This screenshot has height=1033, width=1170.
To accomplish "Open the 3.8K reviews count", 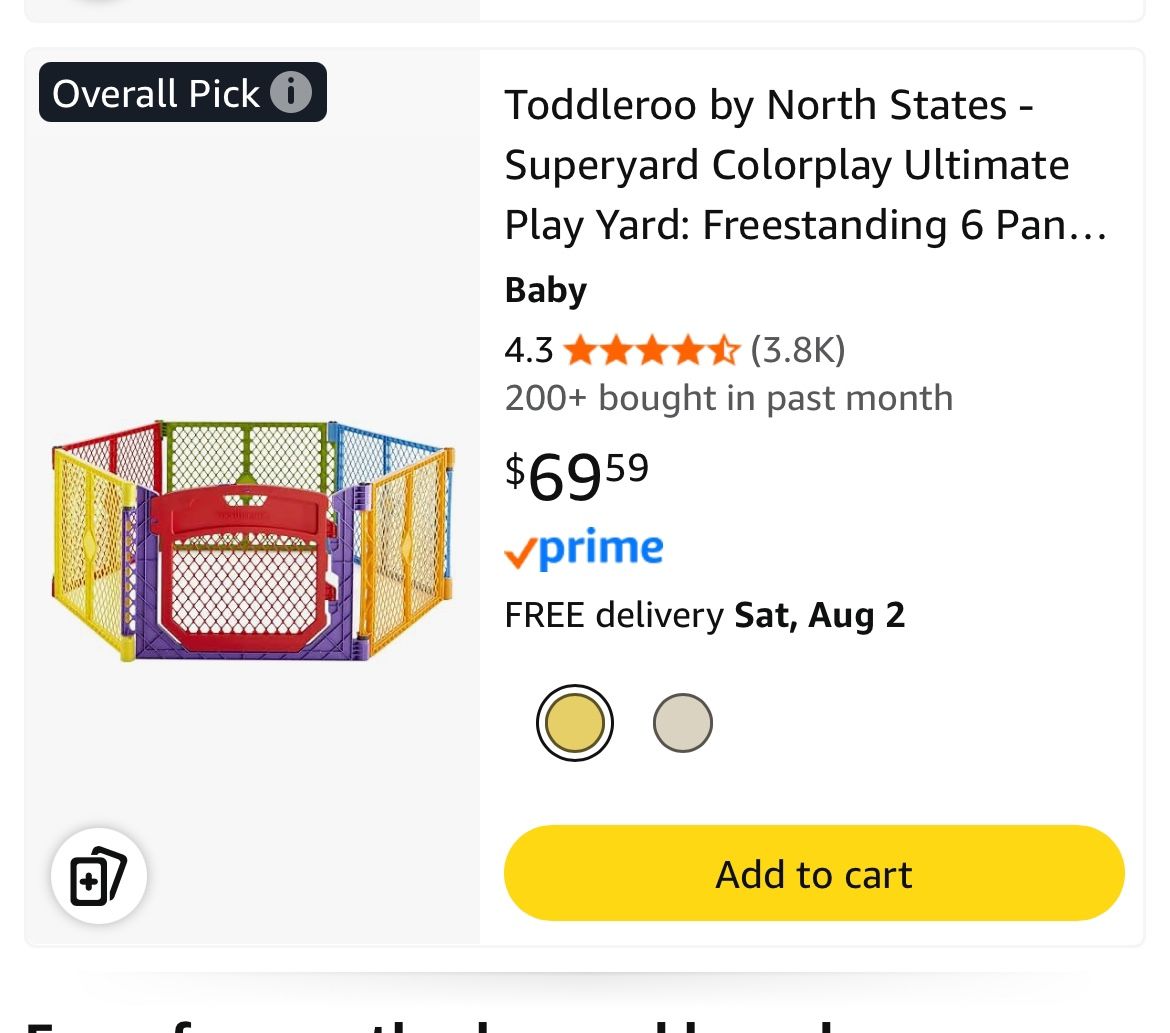I will (798, 350).
